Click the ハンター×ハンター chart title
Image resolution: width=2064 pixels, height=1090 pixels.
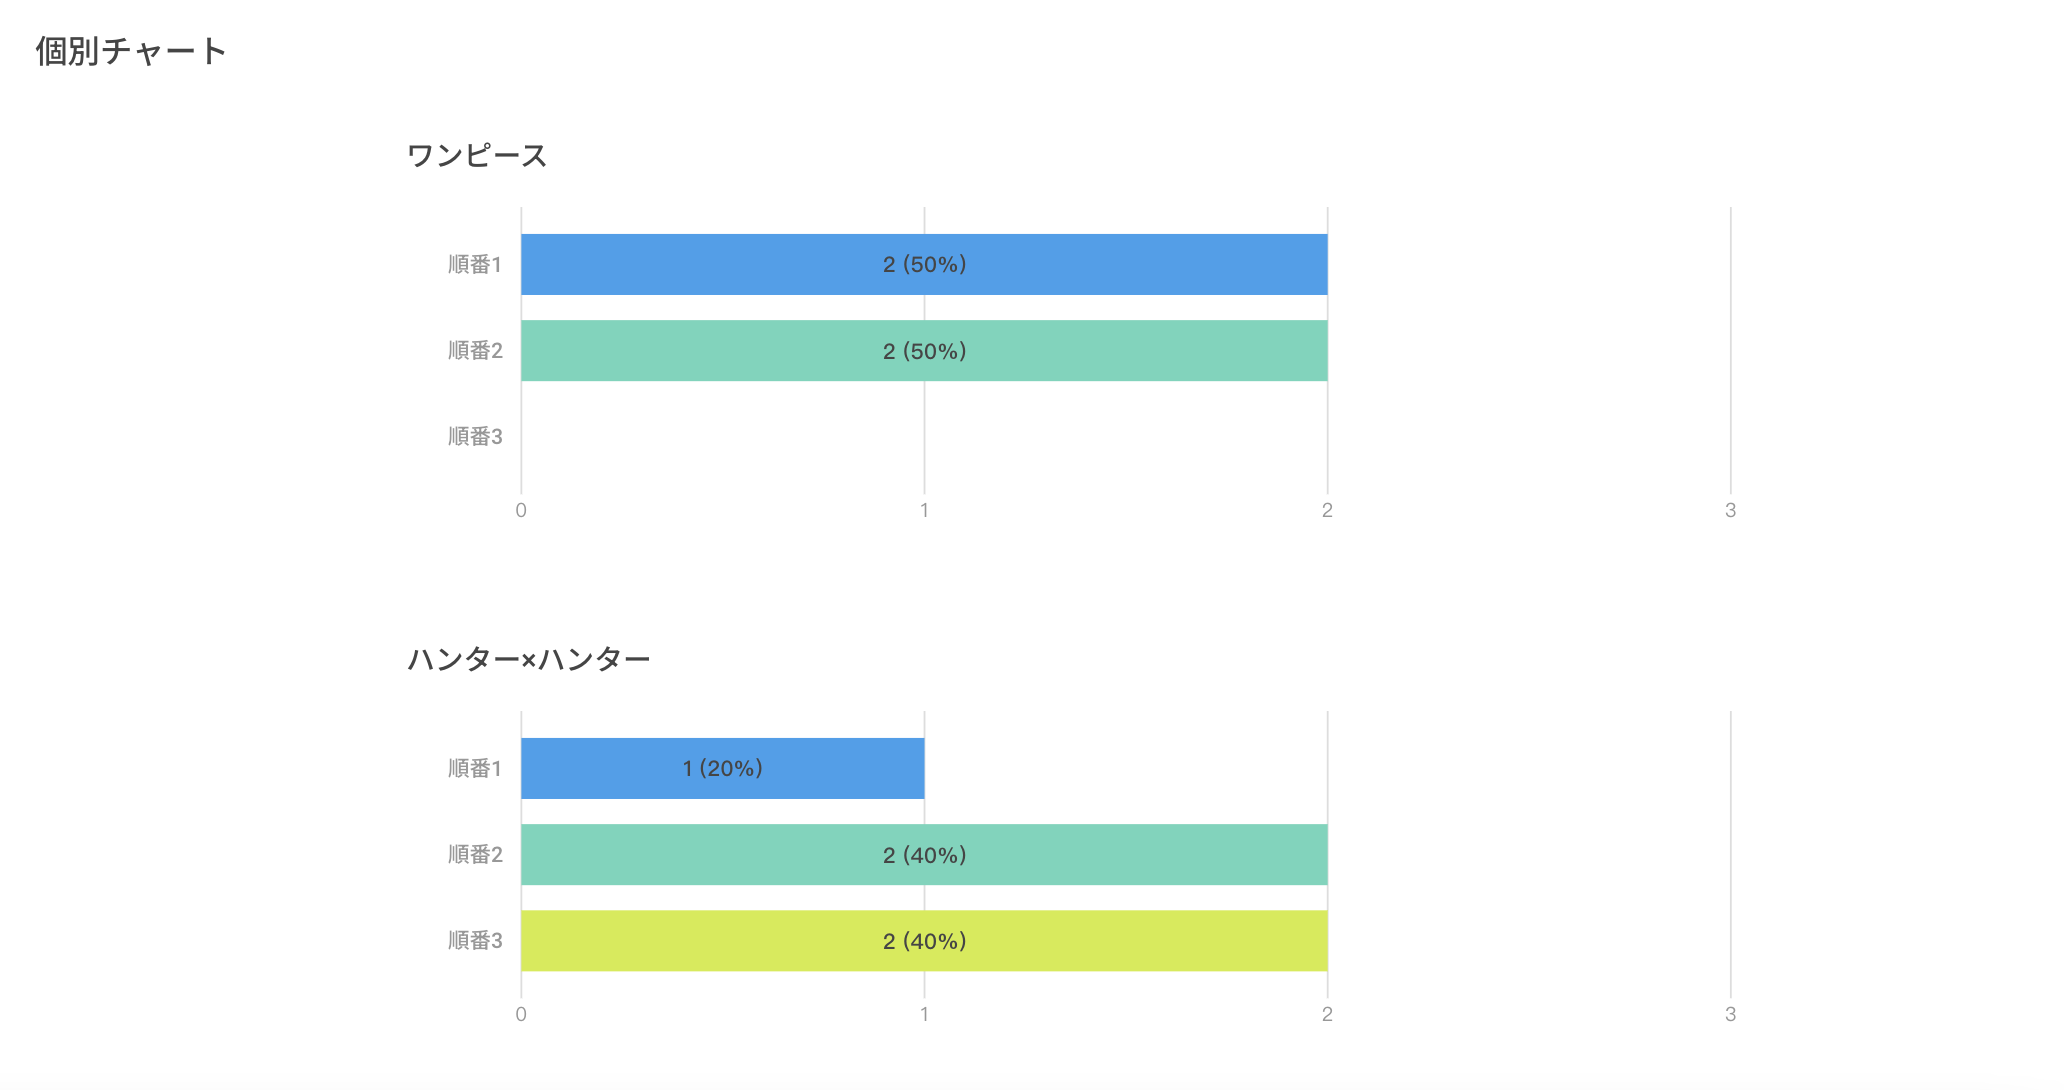(x=529, y=659)
